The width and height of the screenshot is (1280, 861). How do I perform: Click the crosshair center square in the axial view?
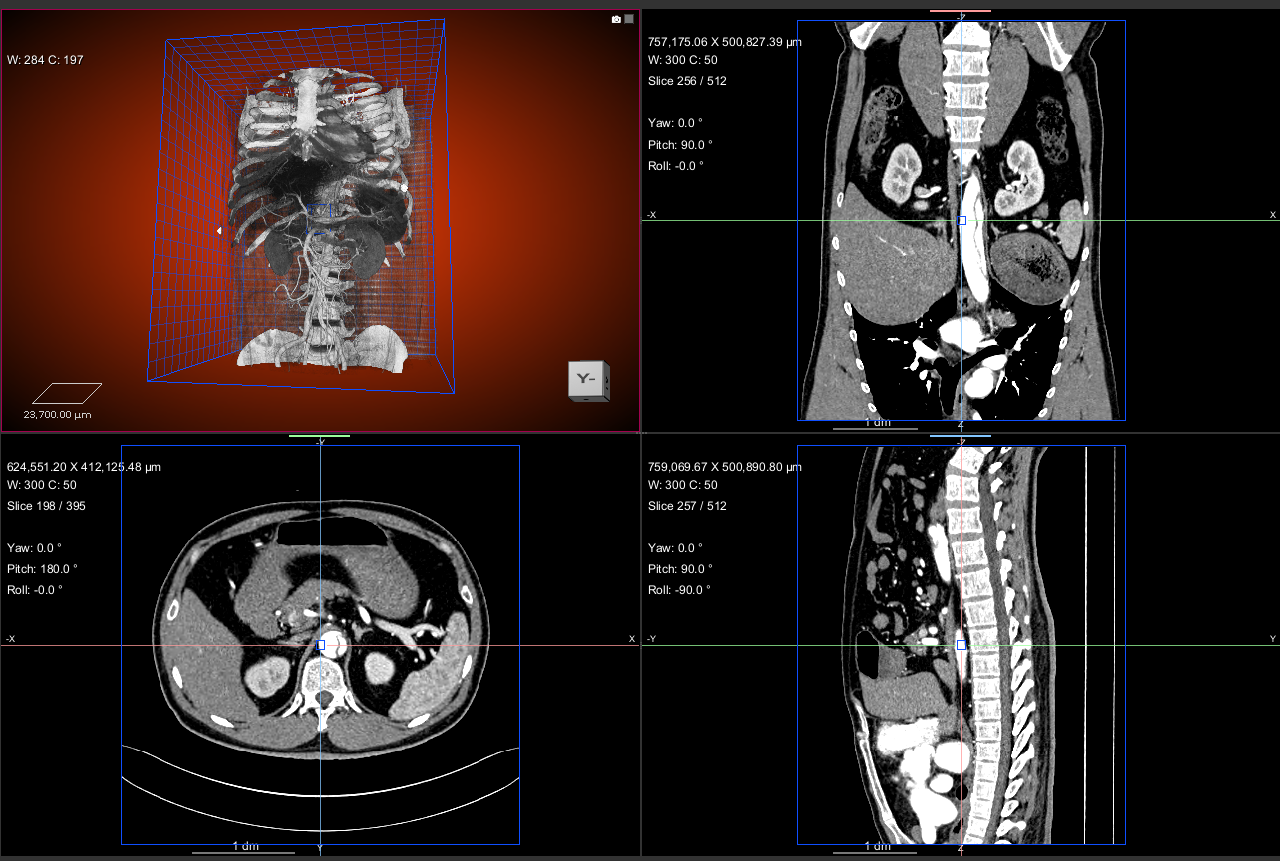[320, 645]
